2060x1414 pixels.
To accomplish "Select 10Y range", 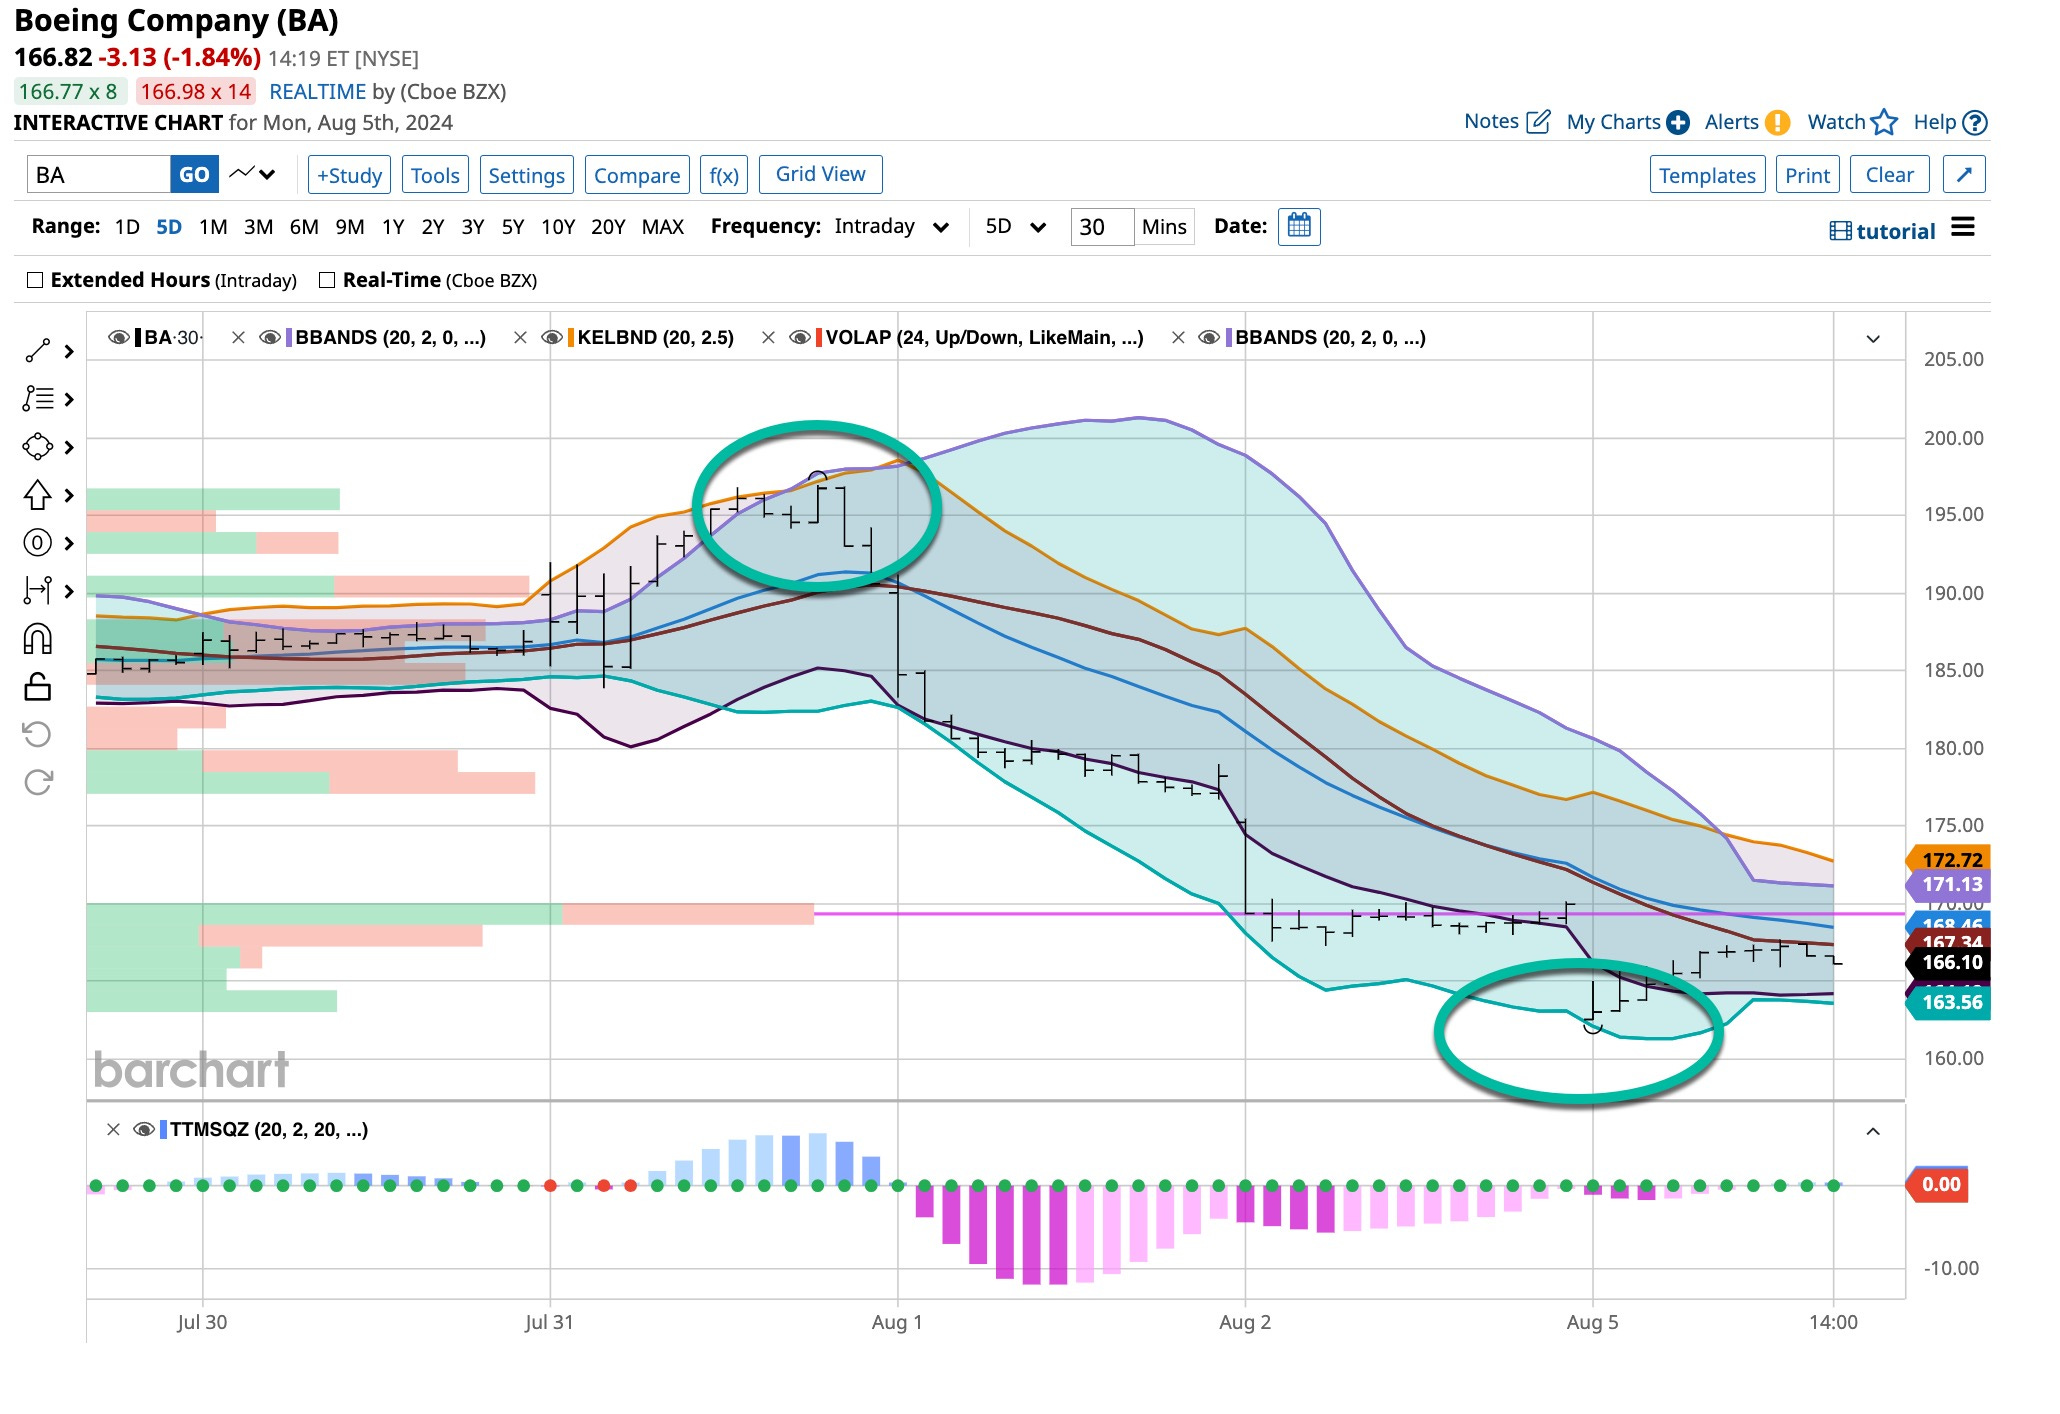I will click(558, 227).
